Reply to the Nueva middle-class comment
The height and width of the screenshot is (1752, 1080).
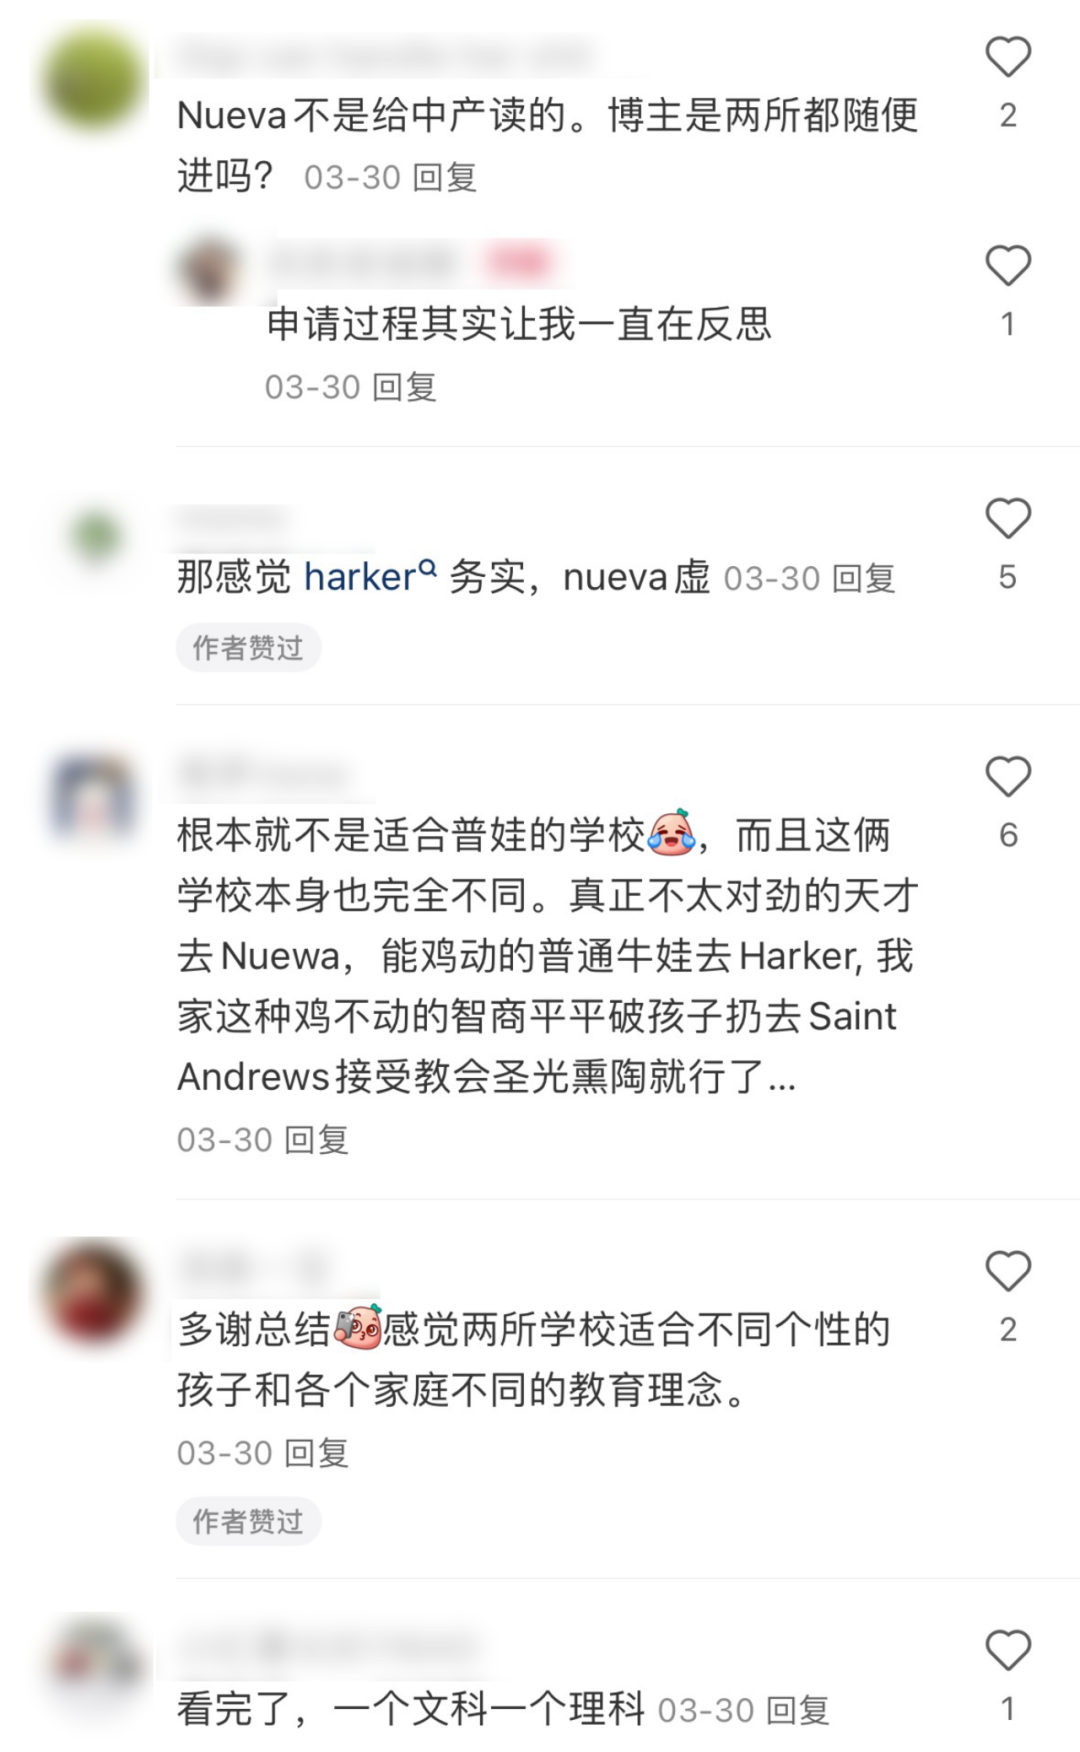(x=445, y=178)
